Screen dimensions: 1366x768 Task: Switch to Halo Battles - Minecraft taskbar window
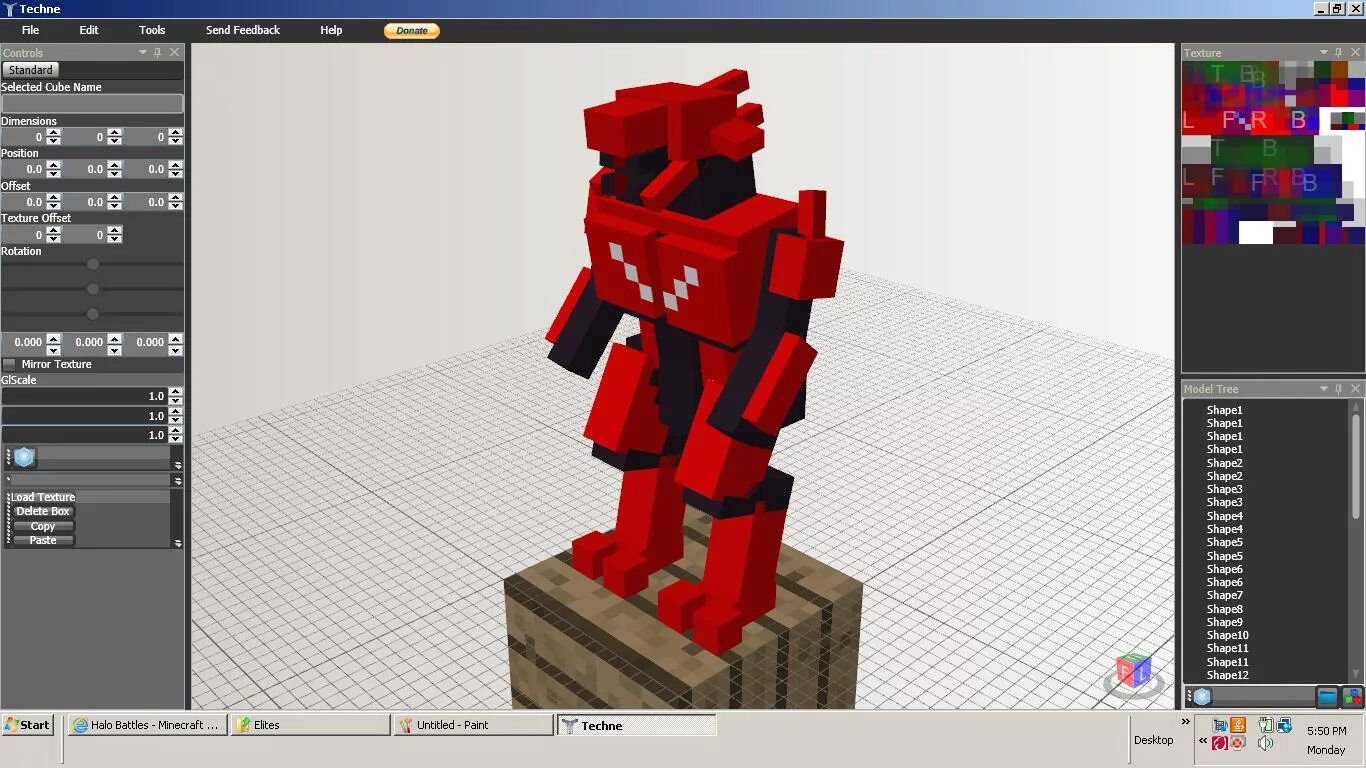[147, 725]
